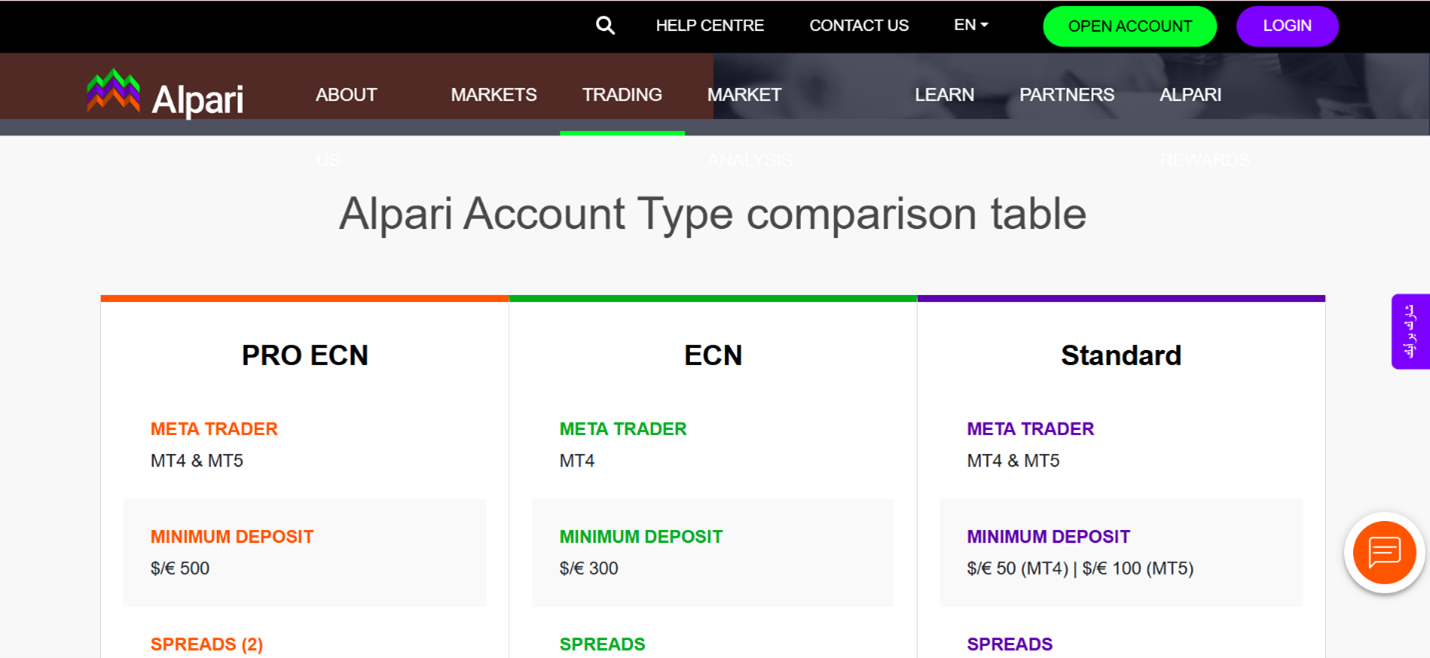Click the search magnifier icon
The height and width of the screenshot is (658, 1430).
tap(605, 26)
